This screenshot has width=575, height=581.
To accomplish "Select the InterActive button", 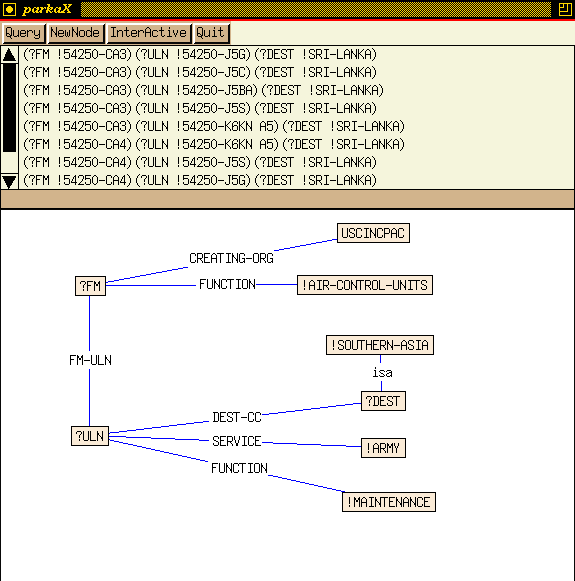I will point(149,33).
